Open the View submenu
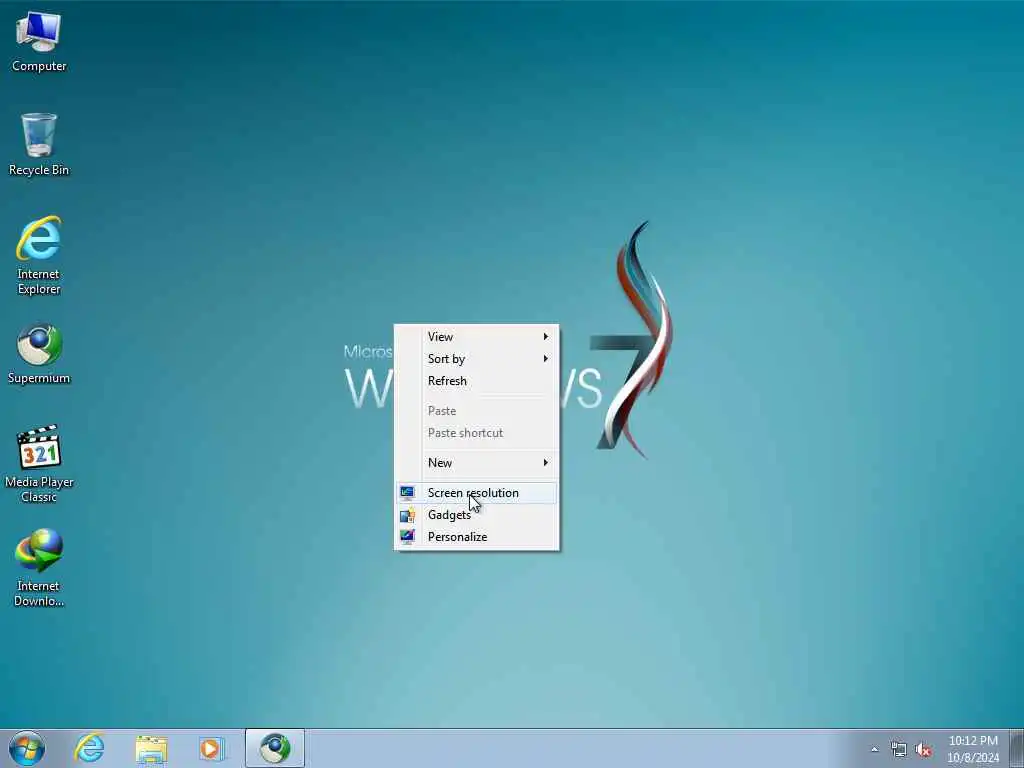This screenshot has height=768, width=1024. (477, 336)
